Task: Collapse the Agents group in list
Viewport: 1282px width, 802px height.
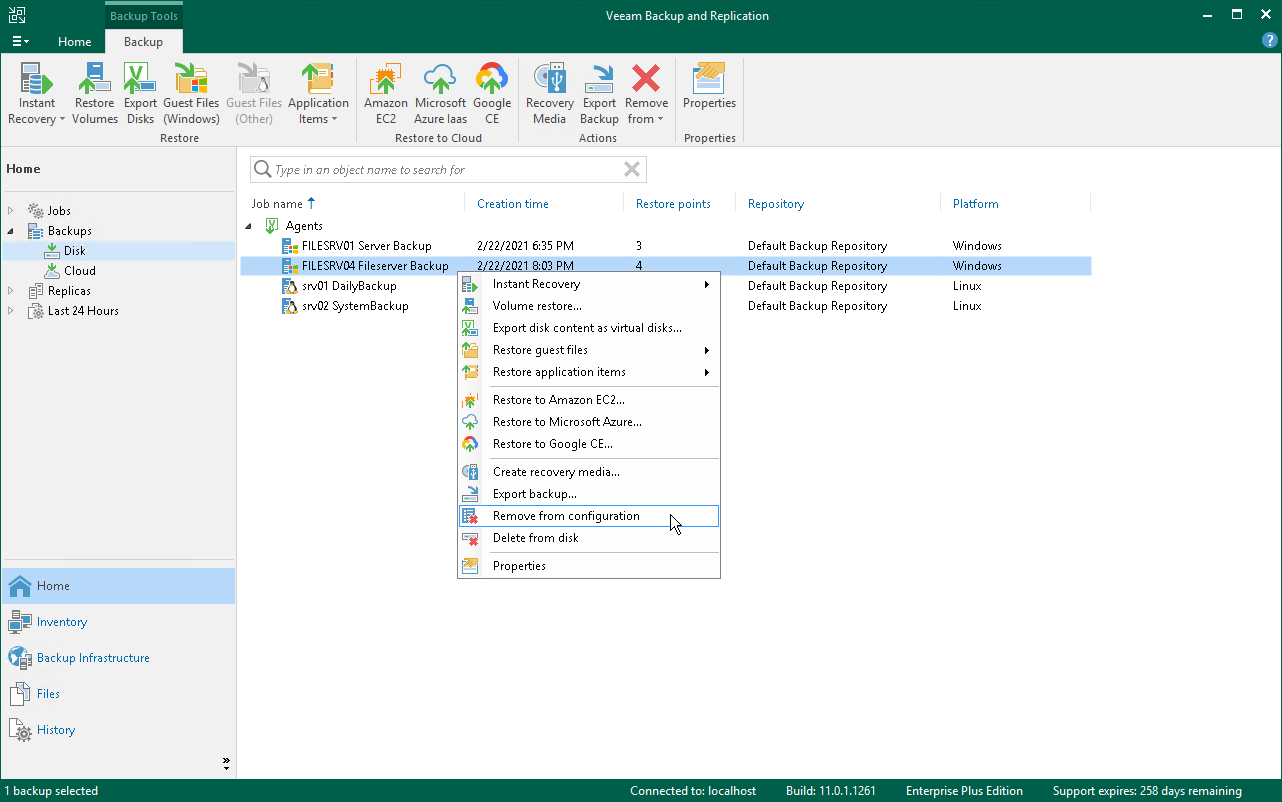Action: pyautogui.click(x=249, y=226)
